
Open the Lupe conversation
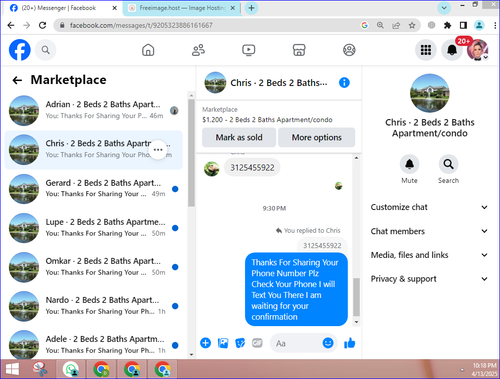pyautogui.click(x=94, y=228)
